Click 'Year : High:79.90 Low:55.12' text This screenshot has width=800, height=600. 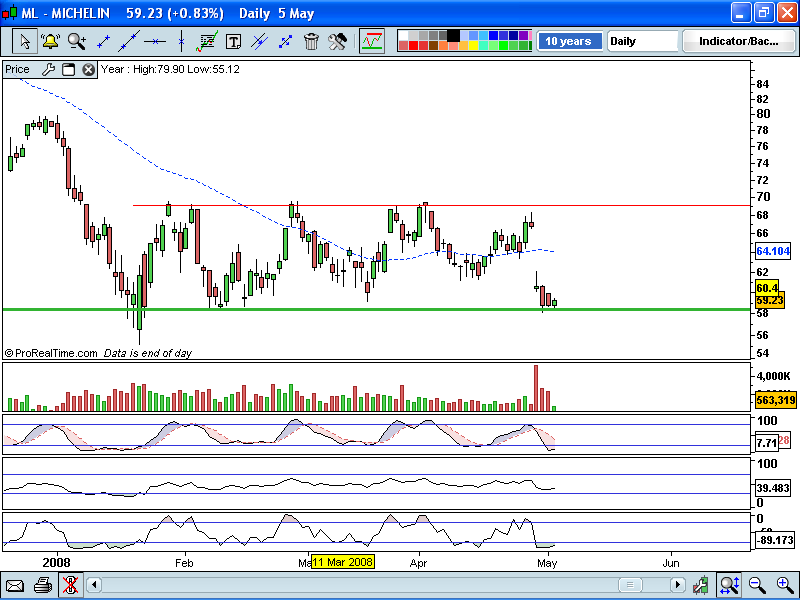click(170, 69)
